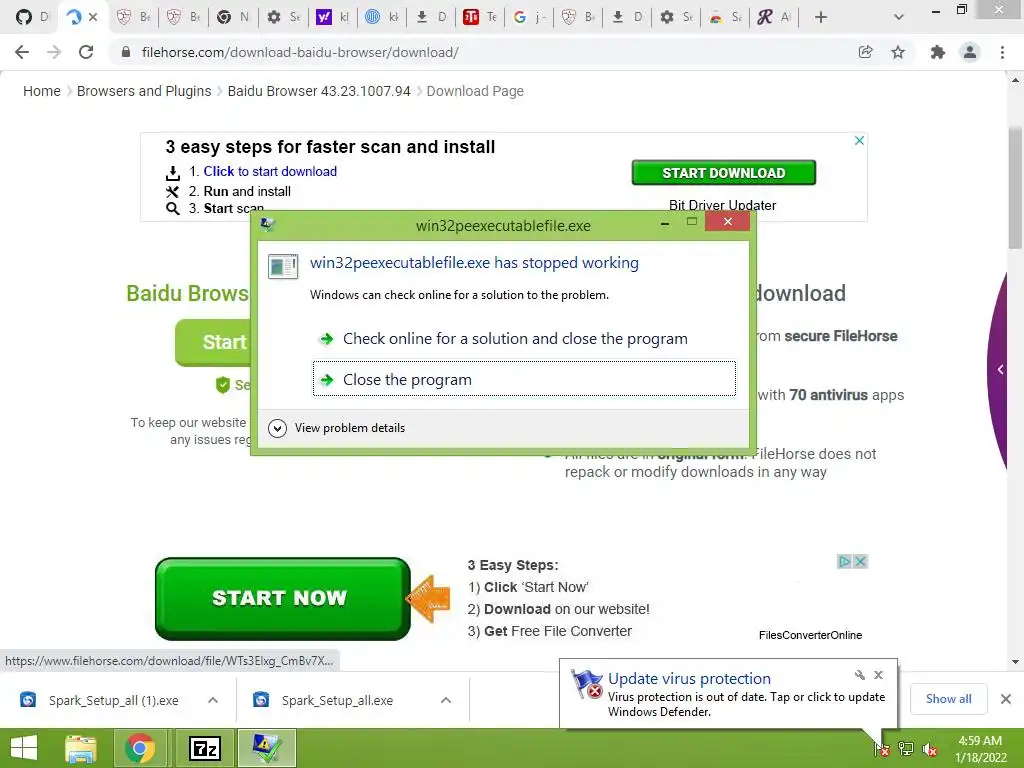Click Bit Driver Updater ad text

[722, 205]
